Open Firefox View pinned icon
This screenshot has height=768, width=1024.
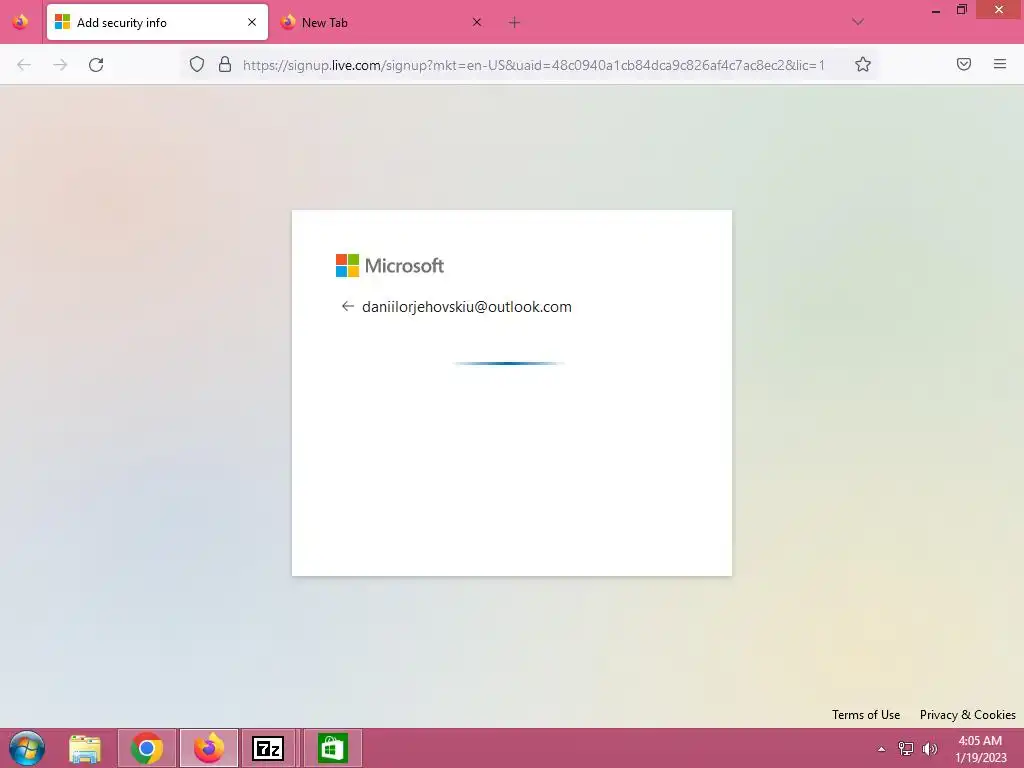point(20,22)
